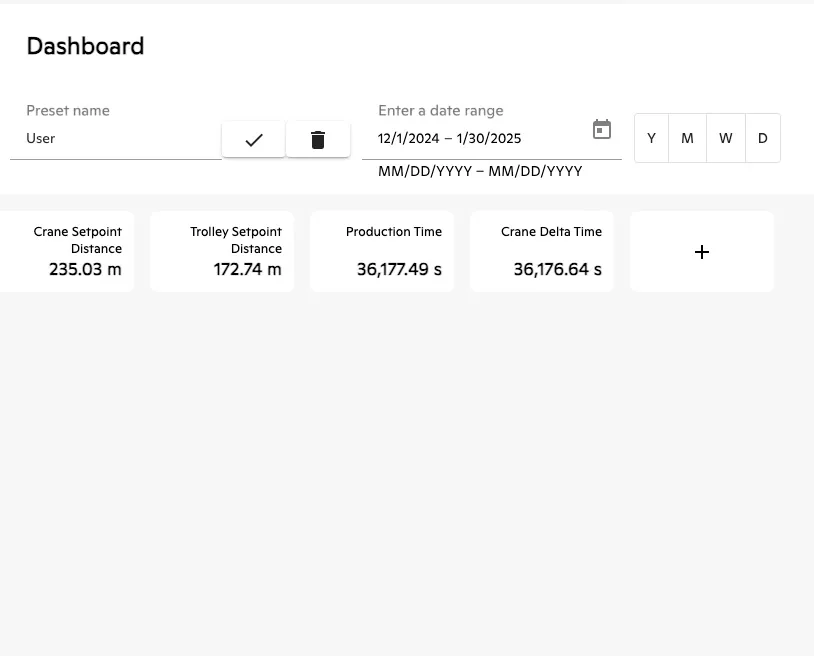
Task: Click the end date 1/30/2025
Action: [x=489, y=139]
